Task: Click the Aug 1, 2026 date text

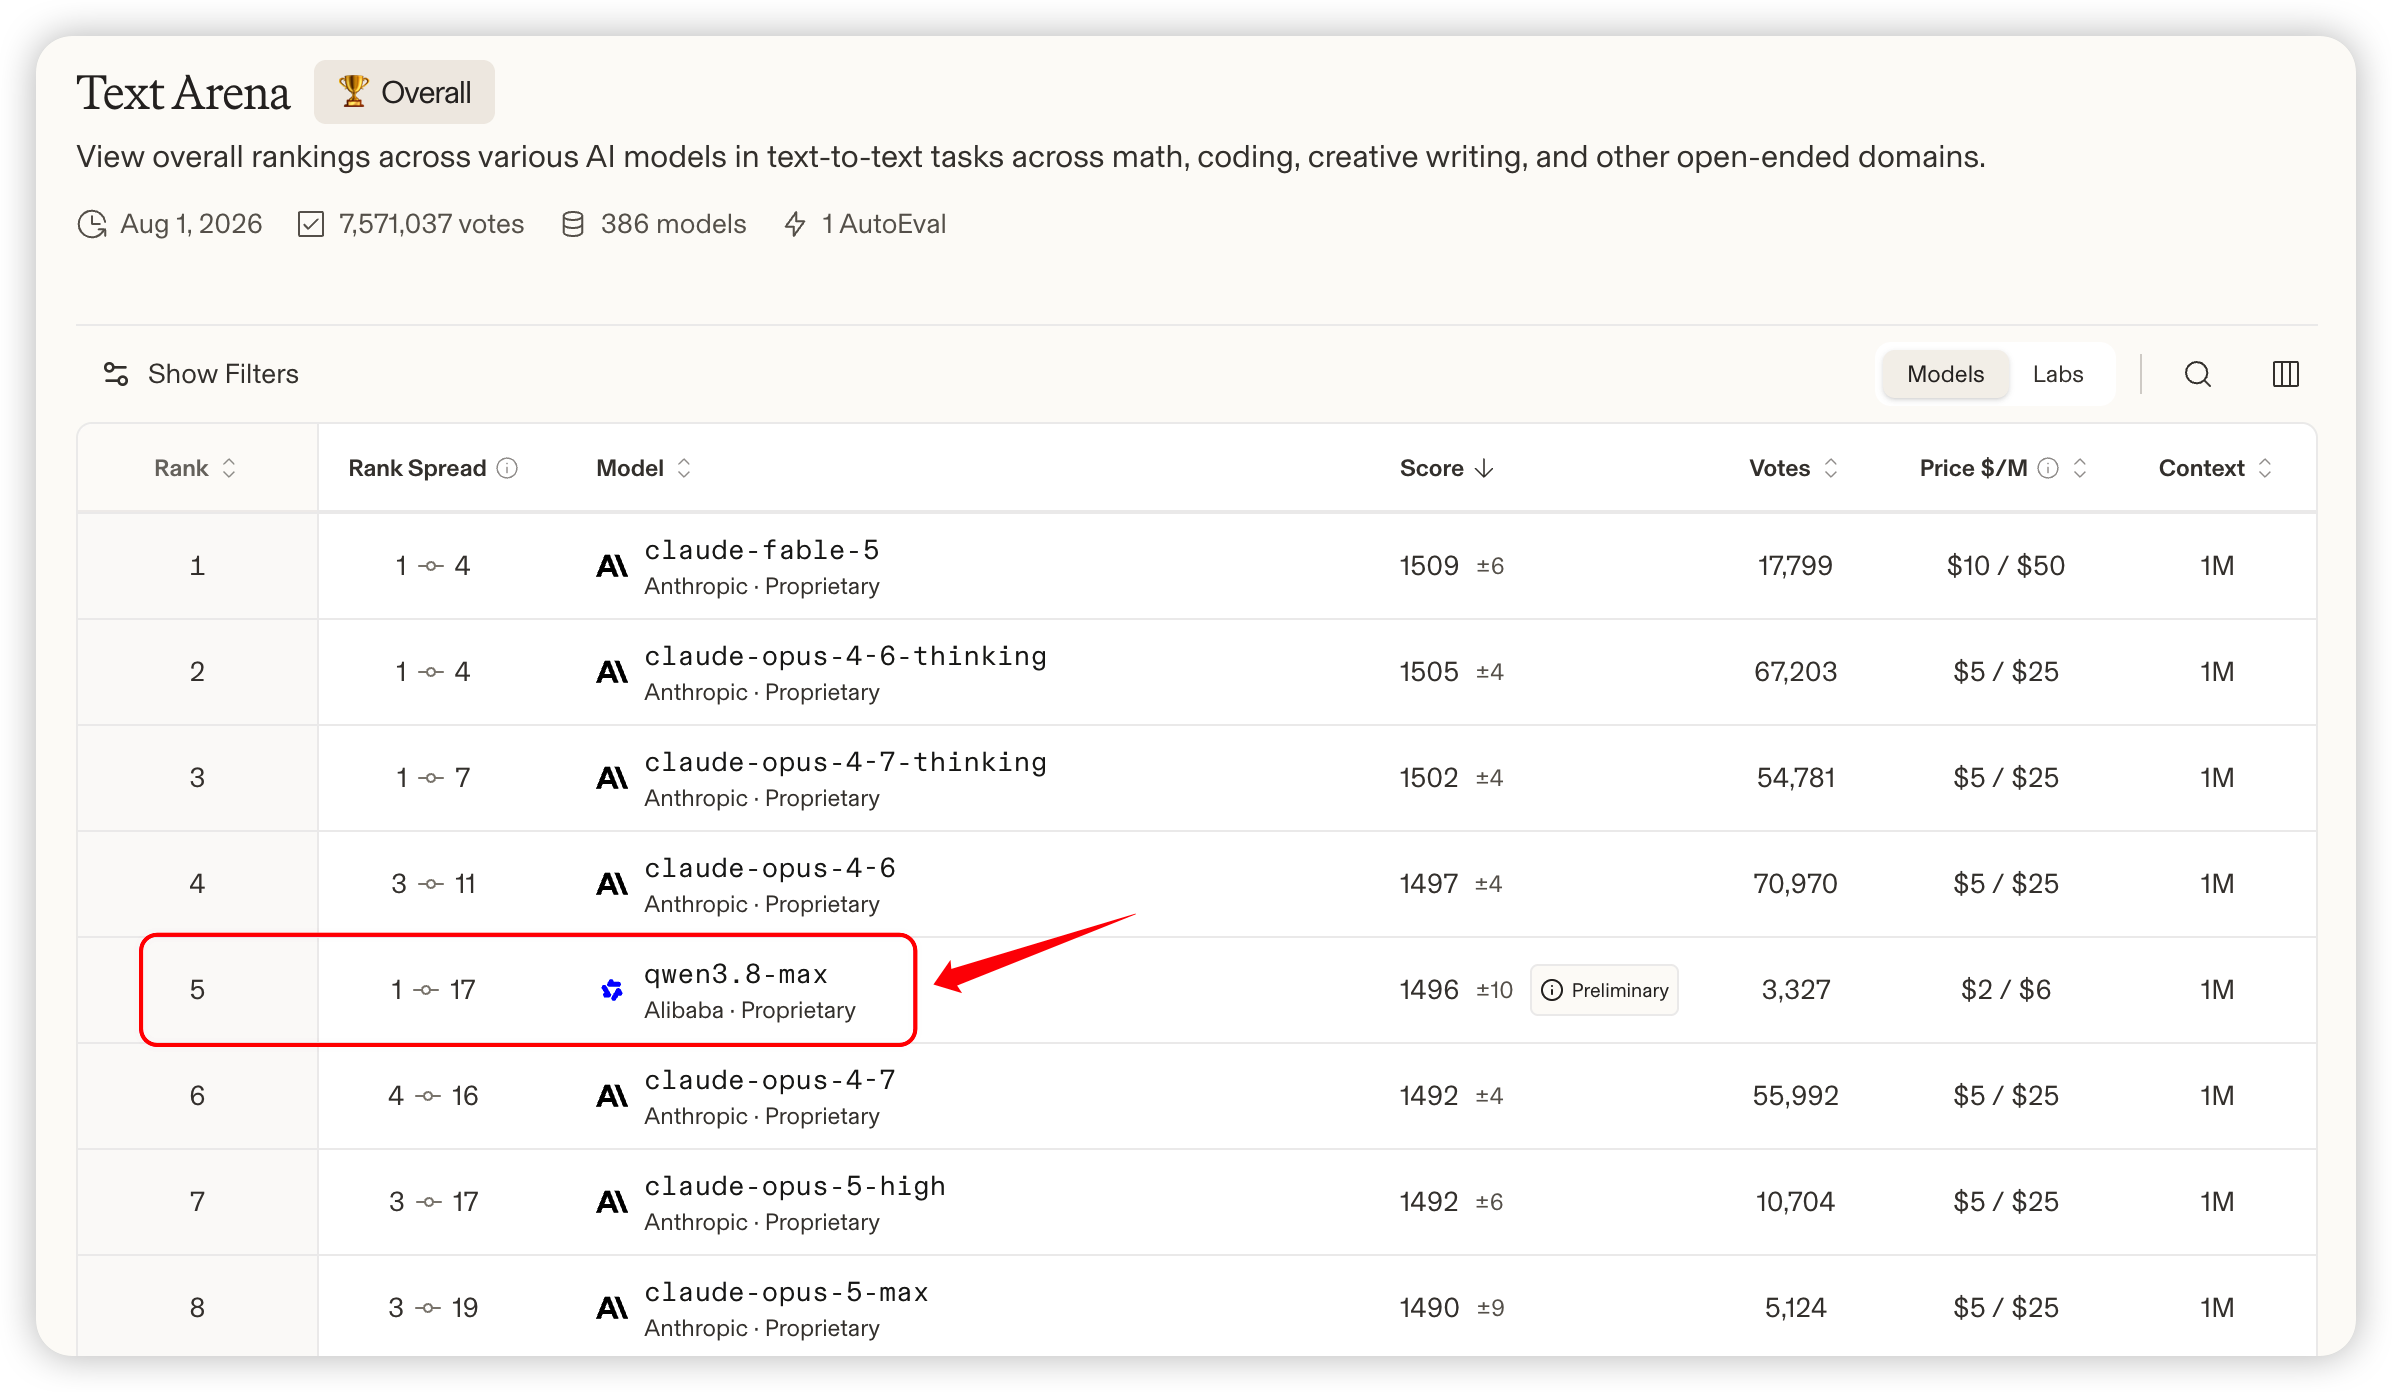Action: click(191, 224)
